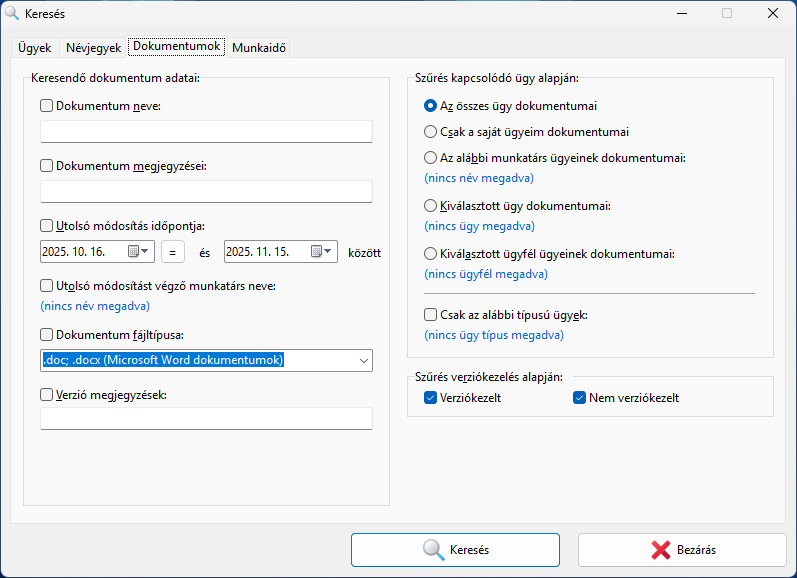797x578 pixels.
Task: Switch to the Munkaidő tab
Action: 259,48
